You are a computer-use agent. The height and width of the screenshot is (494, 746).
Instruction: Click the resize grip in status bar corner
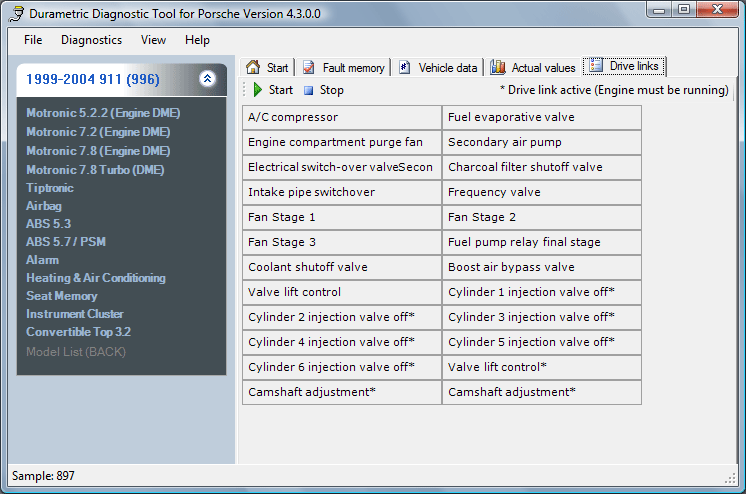(x=730, y=479)
